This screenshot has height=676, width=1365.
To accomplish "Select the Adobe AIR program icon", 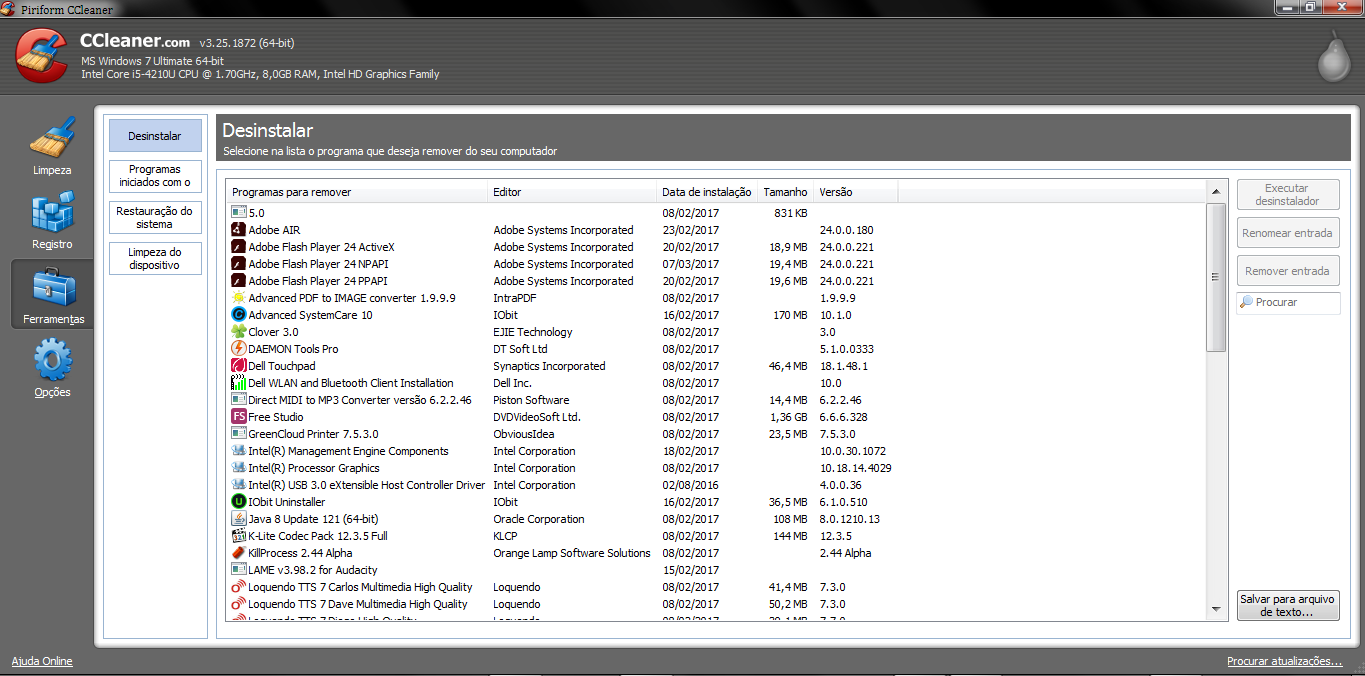I will 239,230.
